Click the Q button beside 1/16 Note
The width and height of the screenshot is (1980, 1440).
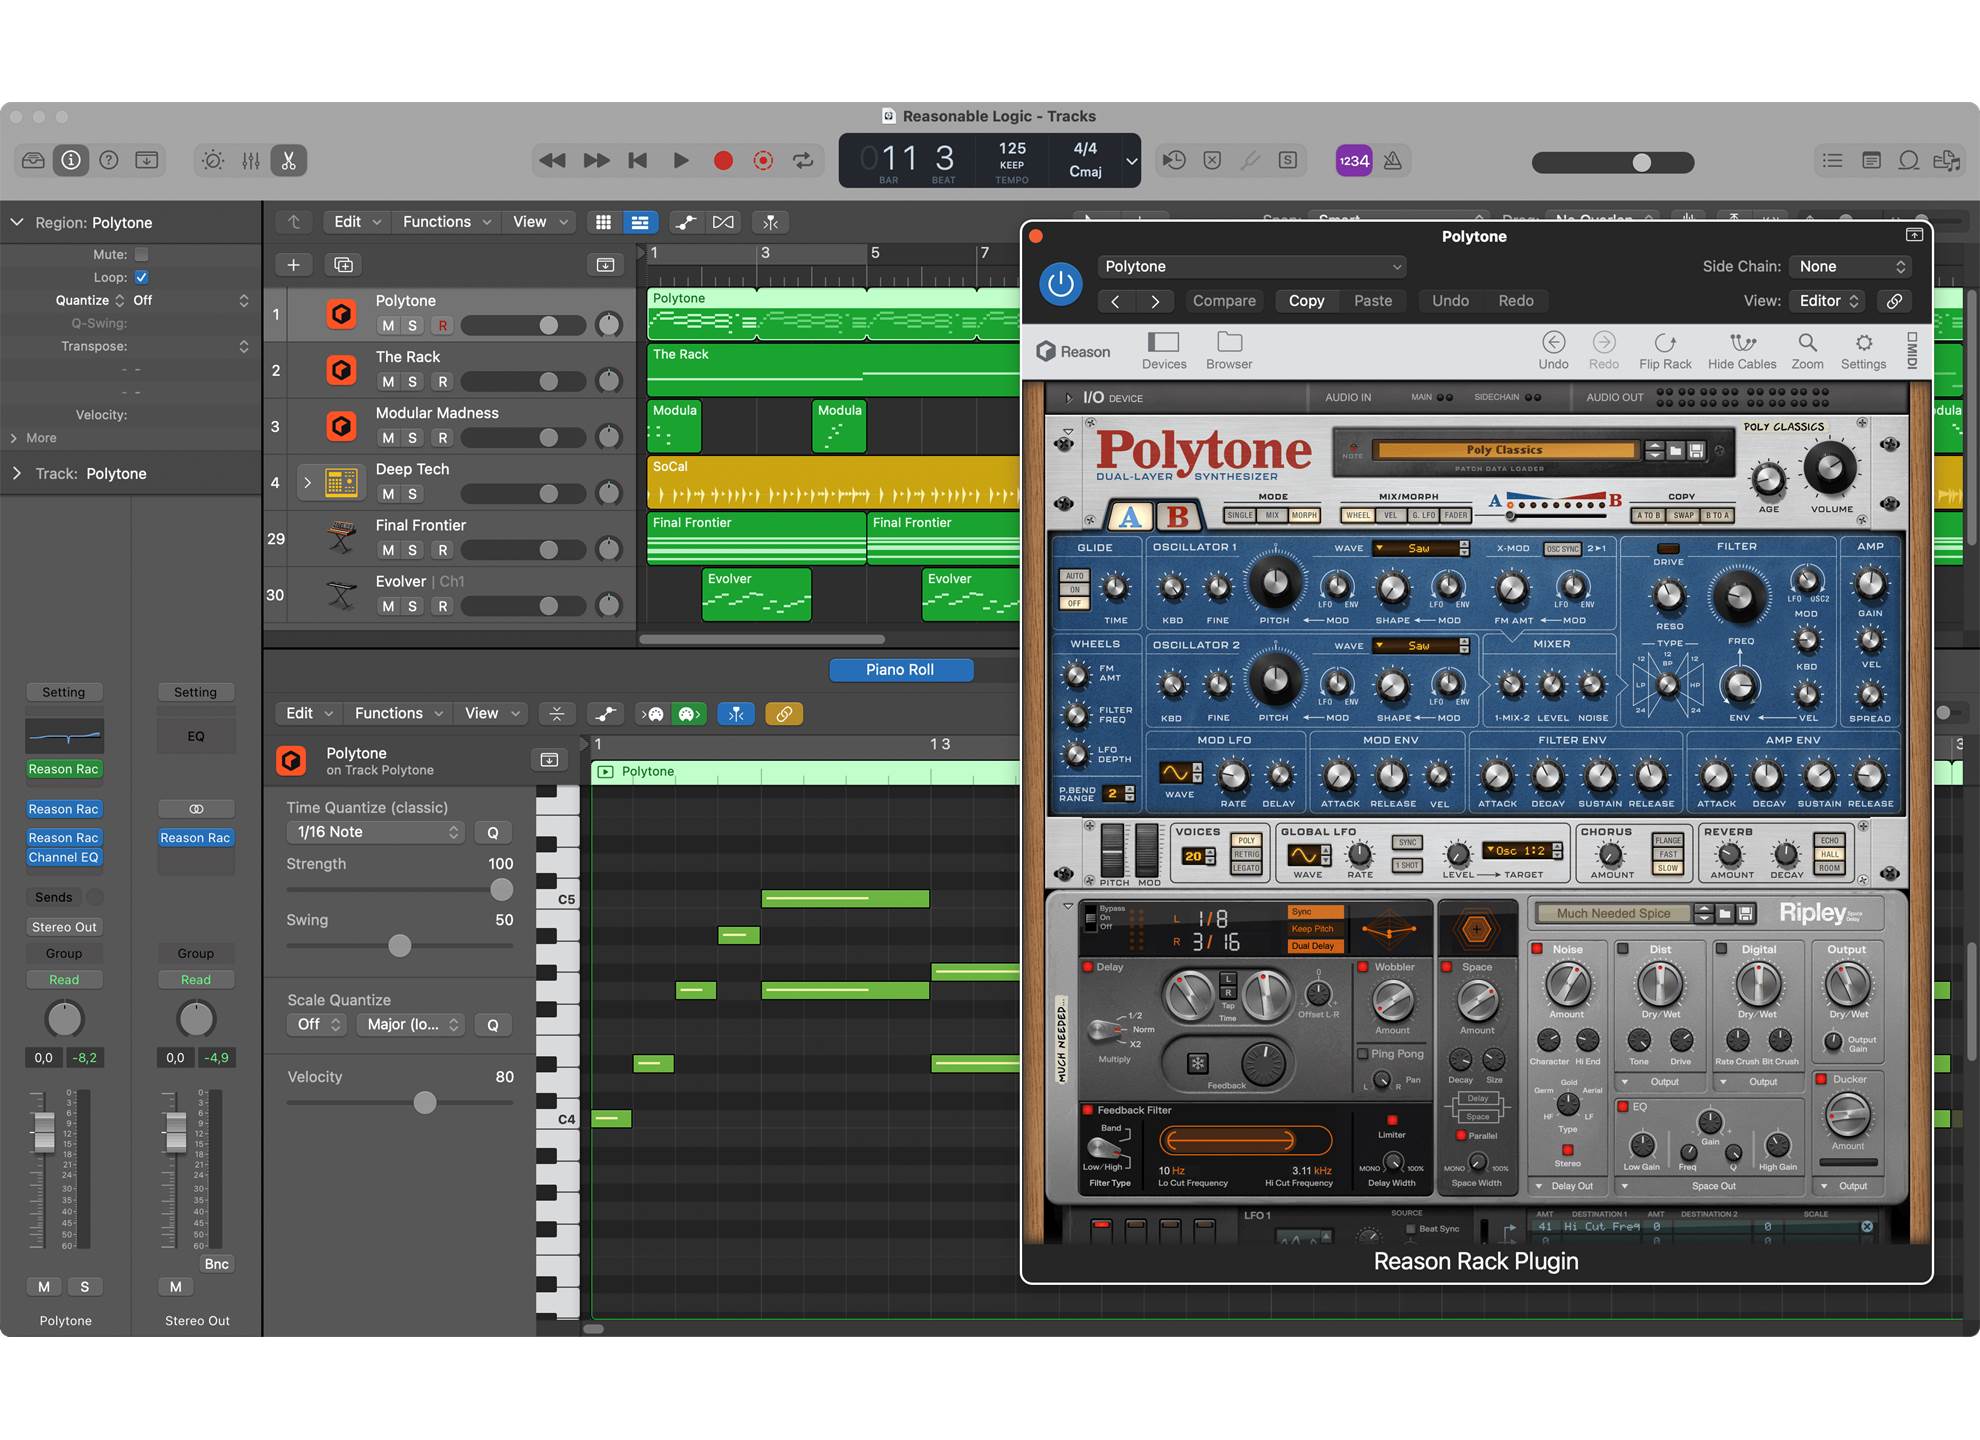[492, 832]
